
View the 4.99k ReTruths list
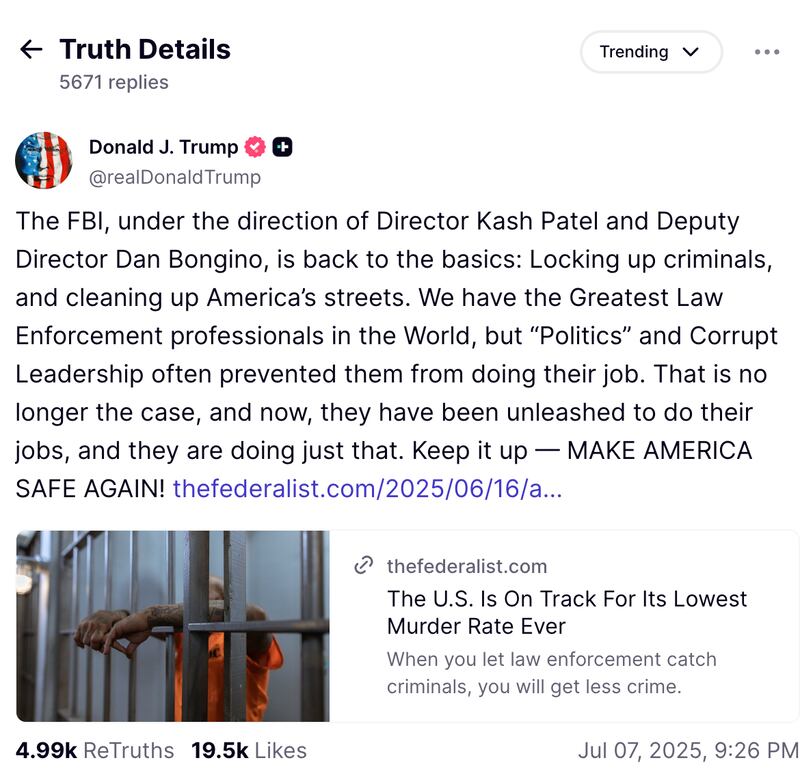pos(95,750)
